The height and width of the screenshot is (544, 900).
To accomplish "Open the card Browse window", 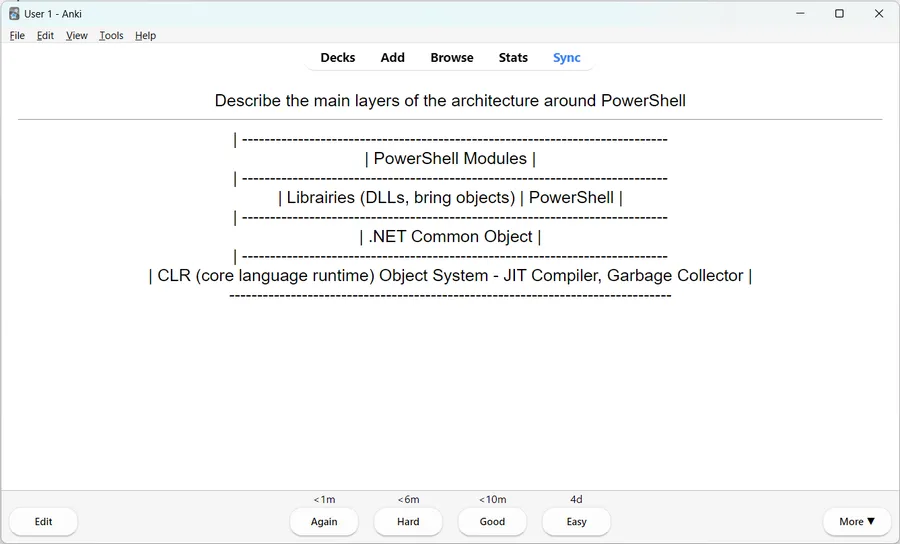I will (x=452, y=57).
